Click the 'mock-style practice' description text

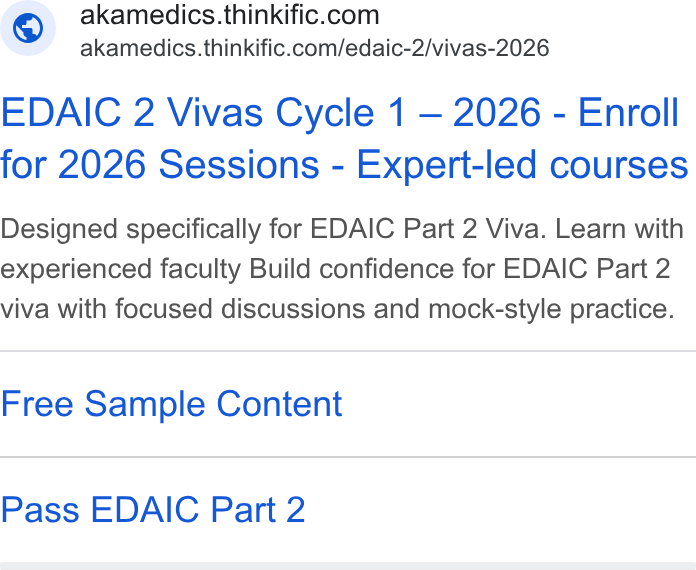[x=551, y=309]
